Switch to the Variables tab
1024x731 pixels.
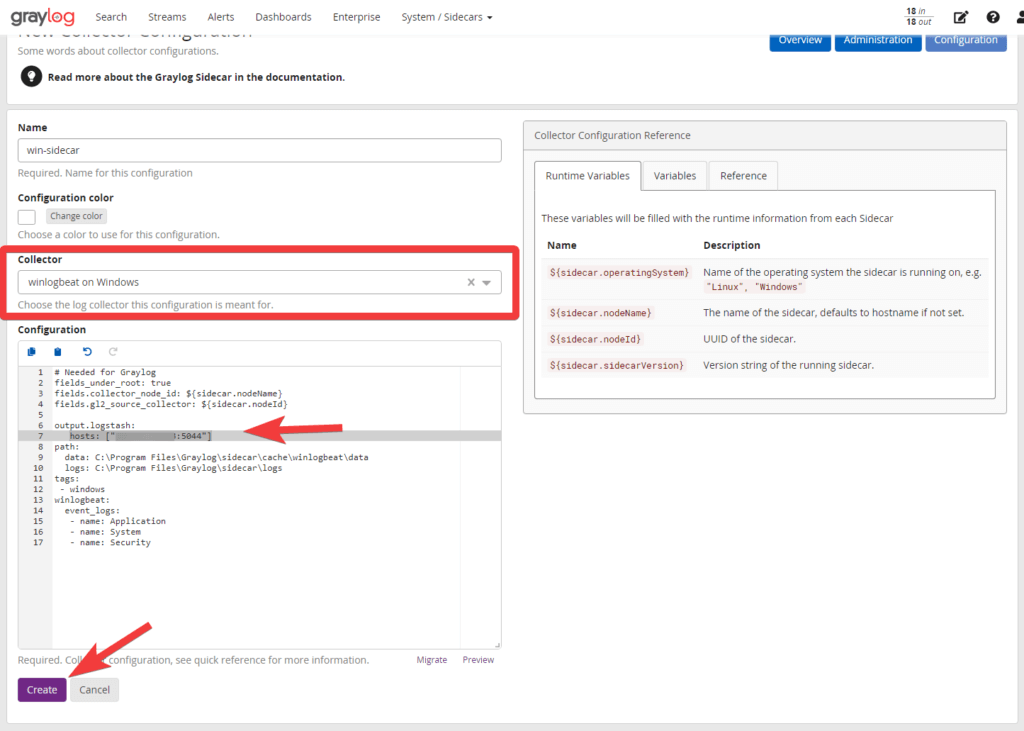(x=675, y=176)
